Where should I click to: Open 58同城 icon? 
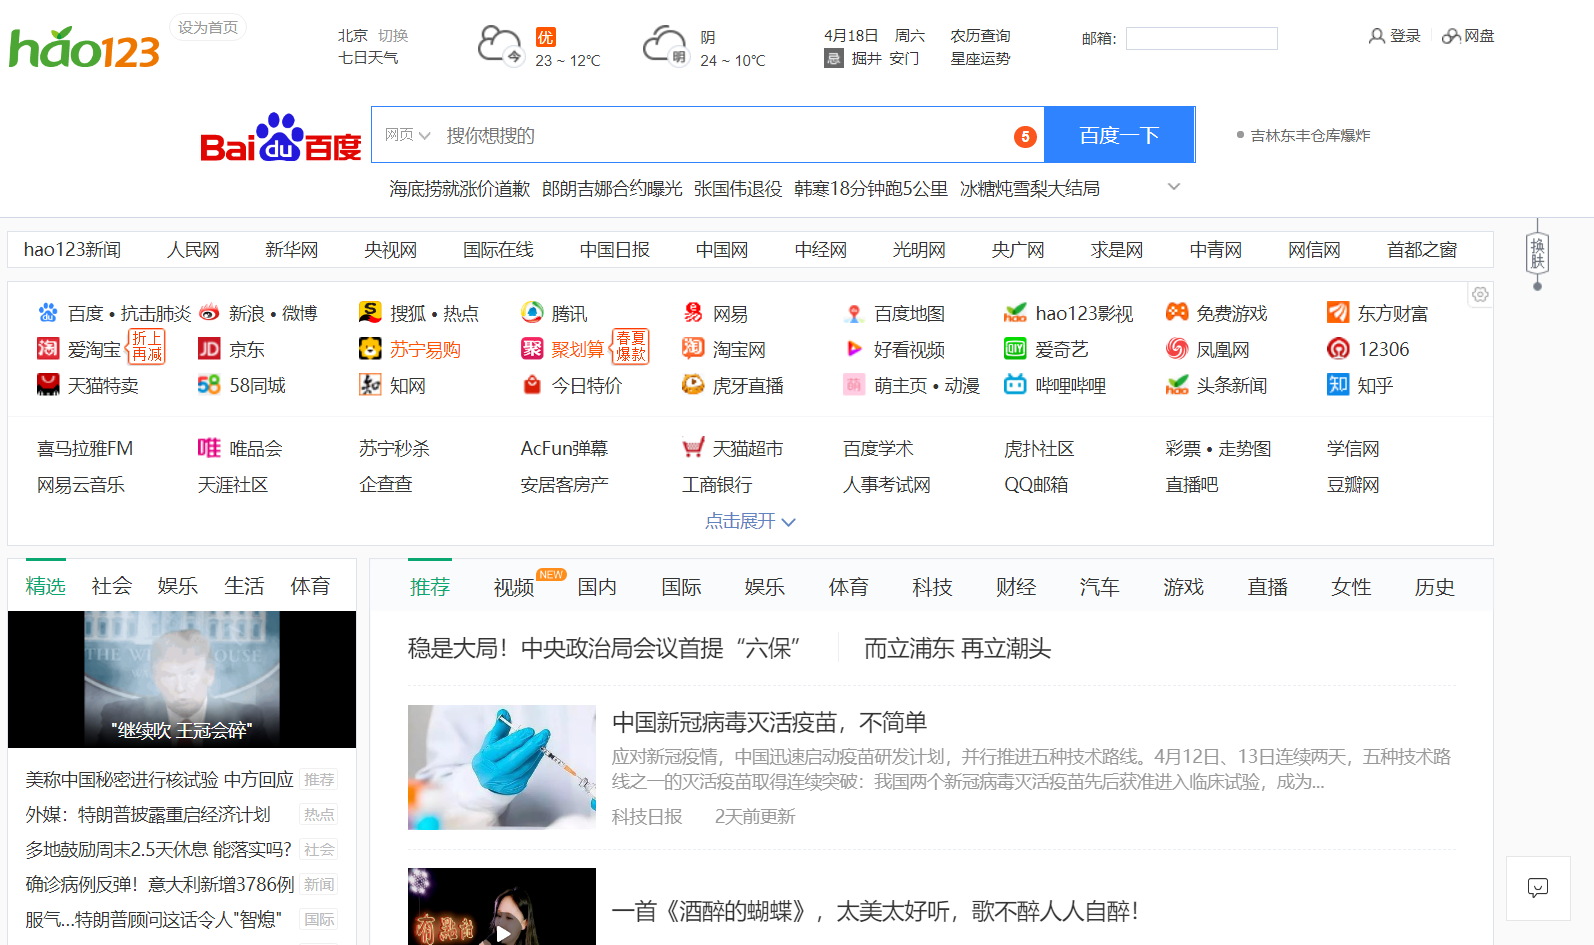tap(209, 384)
